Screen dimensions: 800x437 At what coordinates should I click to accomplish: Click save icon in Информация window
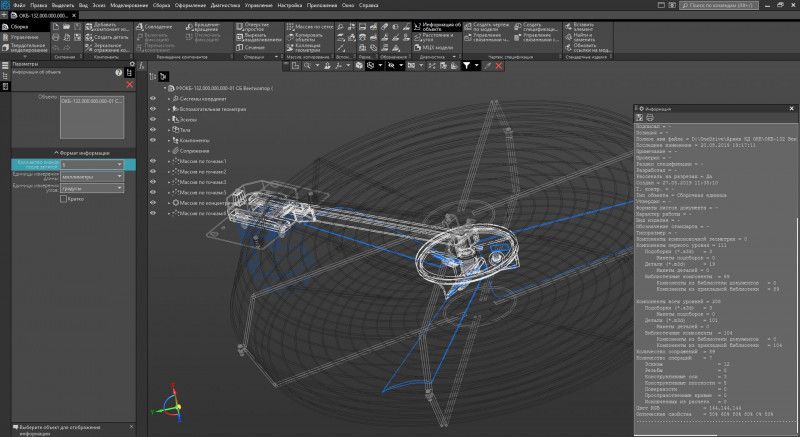pos(639,118)
